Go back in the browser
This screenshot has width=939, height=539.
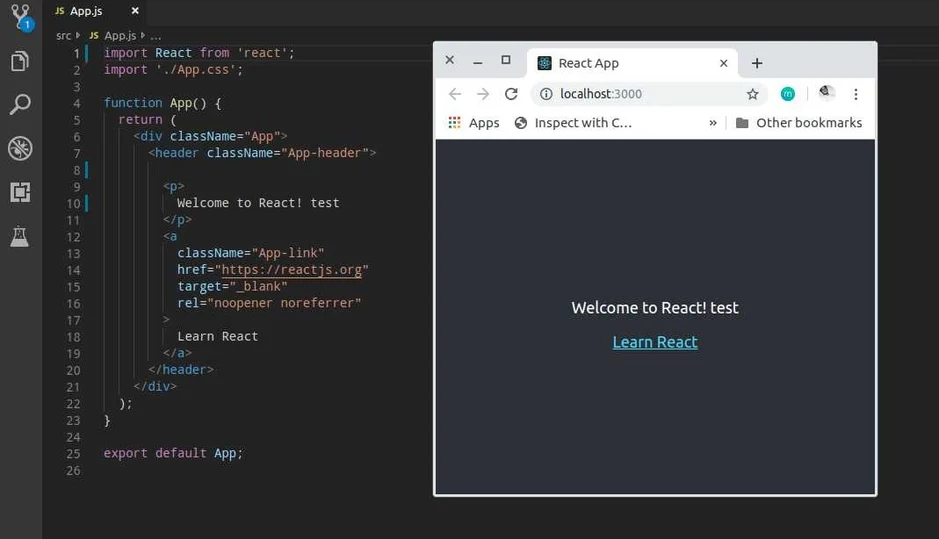tap(455, 94)
